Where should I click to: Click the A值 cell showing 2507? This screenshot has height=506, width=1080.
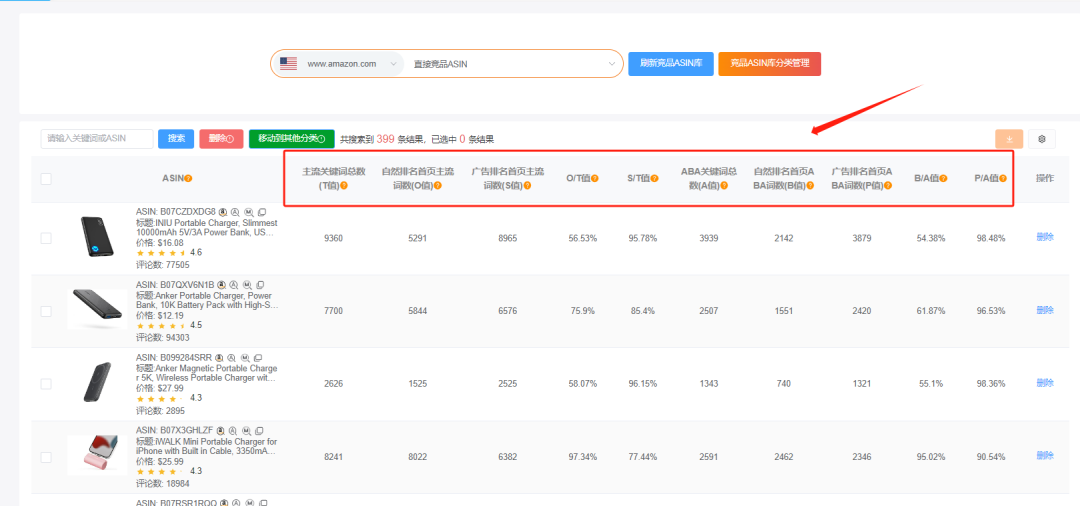click(708, 311)
